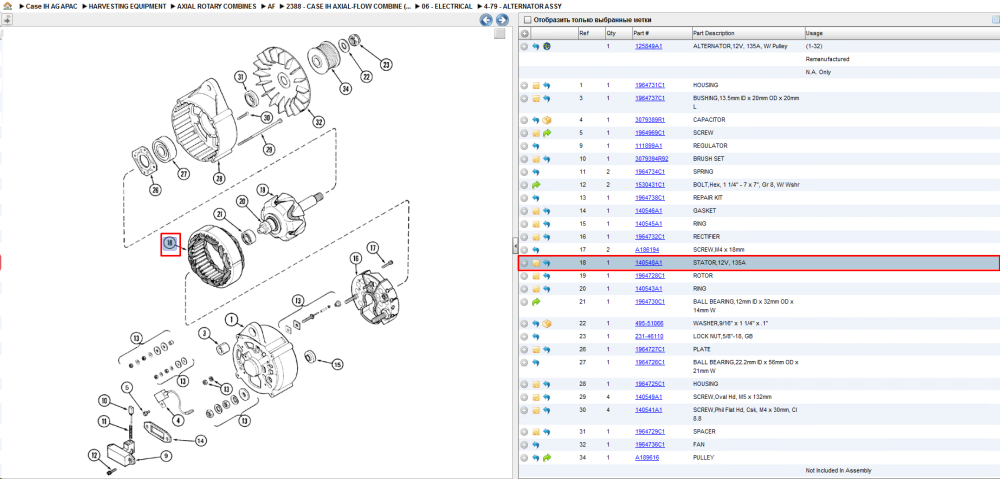The height and width of the screenshot is (479, 1000).
Task: Toggle the round select button in PULLEY row
Action: pos(524,458)
